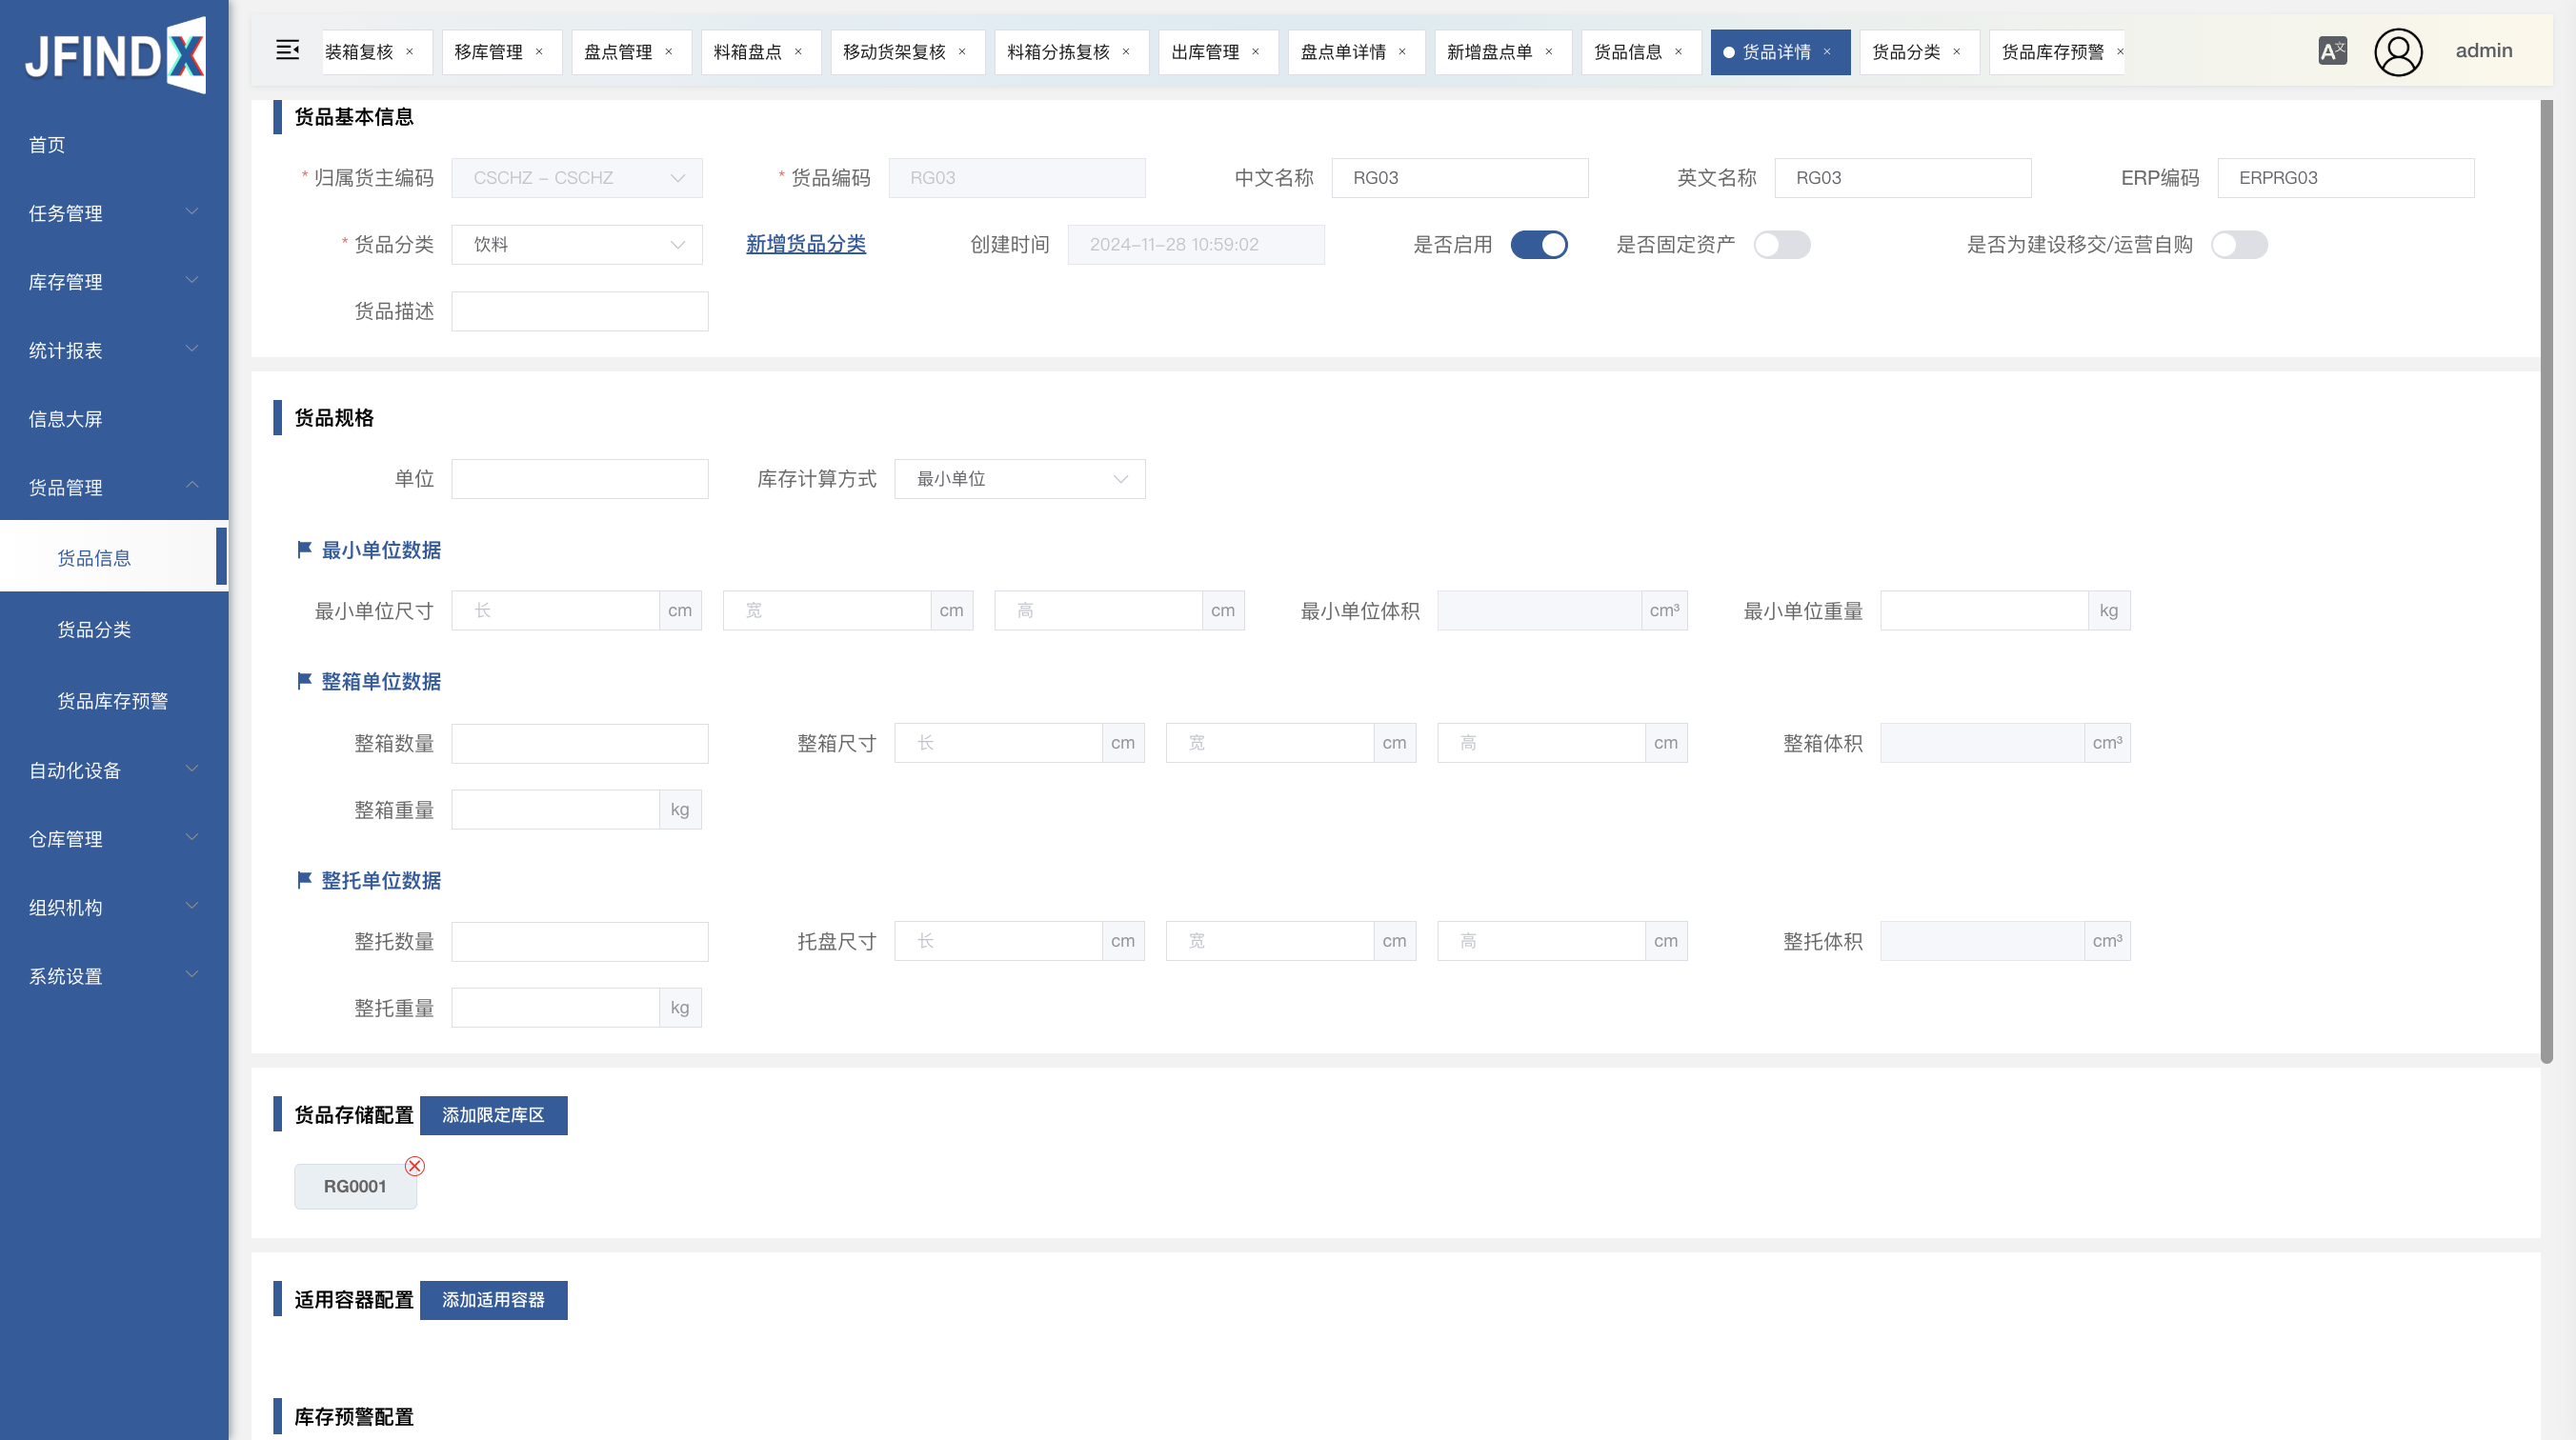Close the 盘点管理 tab

pyautogui.click(x=669, y=52)
